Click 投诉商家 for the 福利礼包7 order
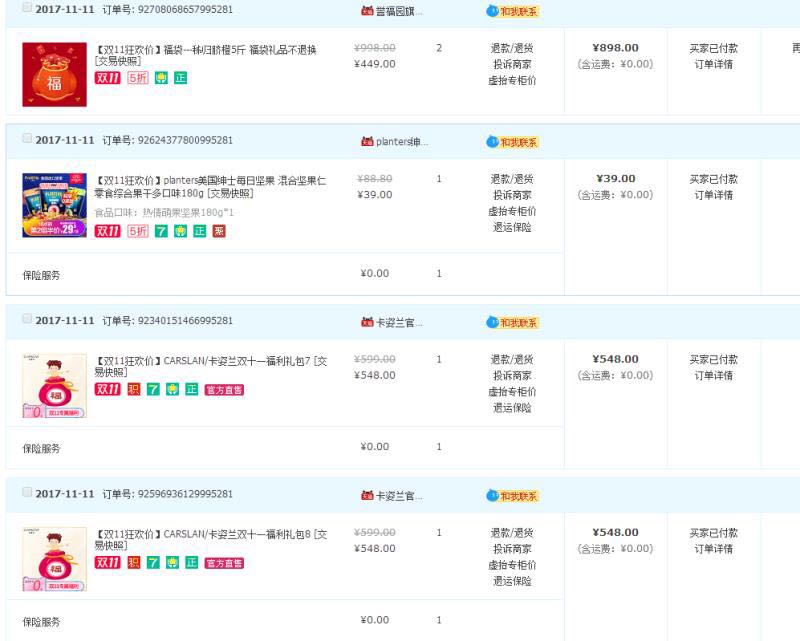This screenshot has height=641, width=800. pos(511,376)
